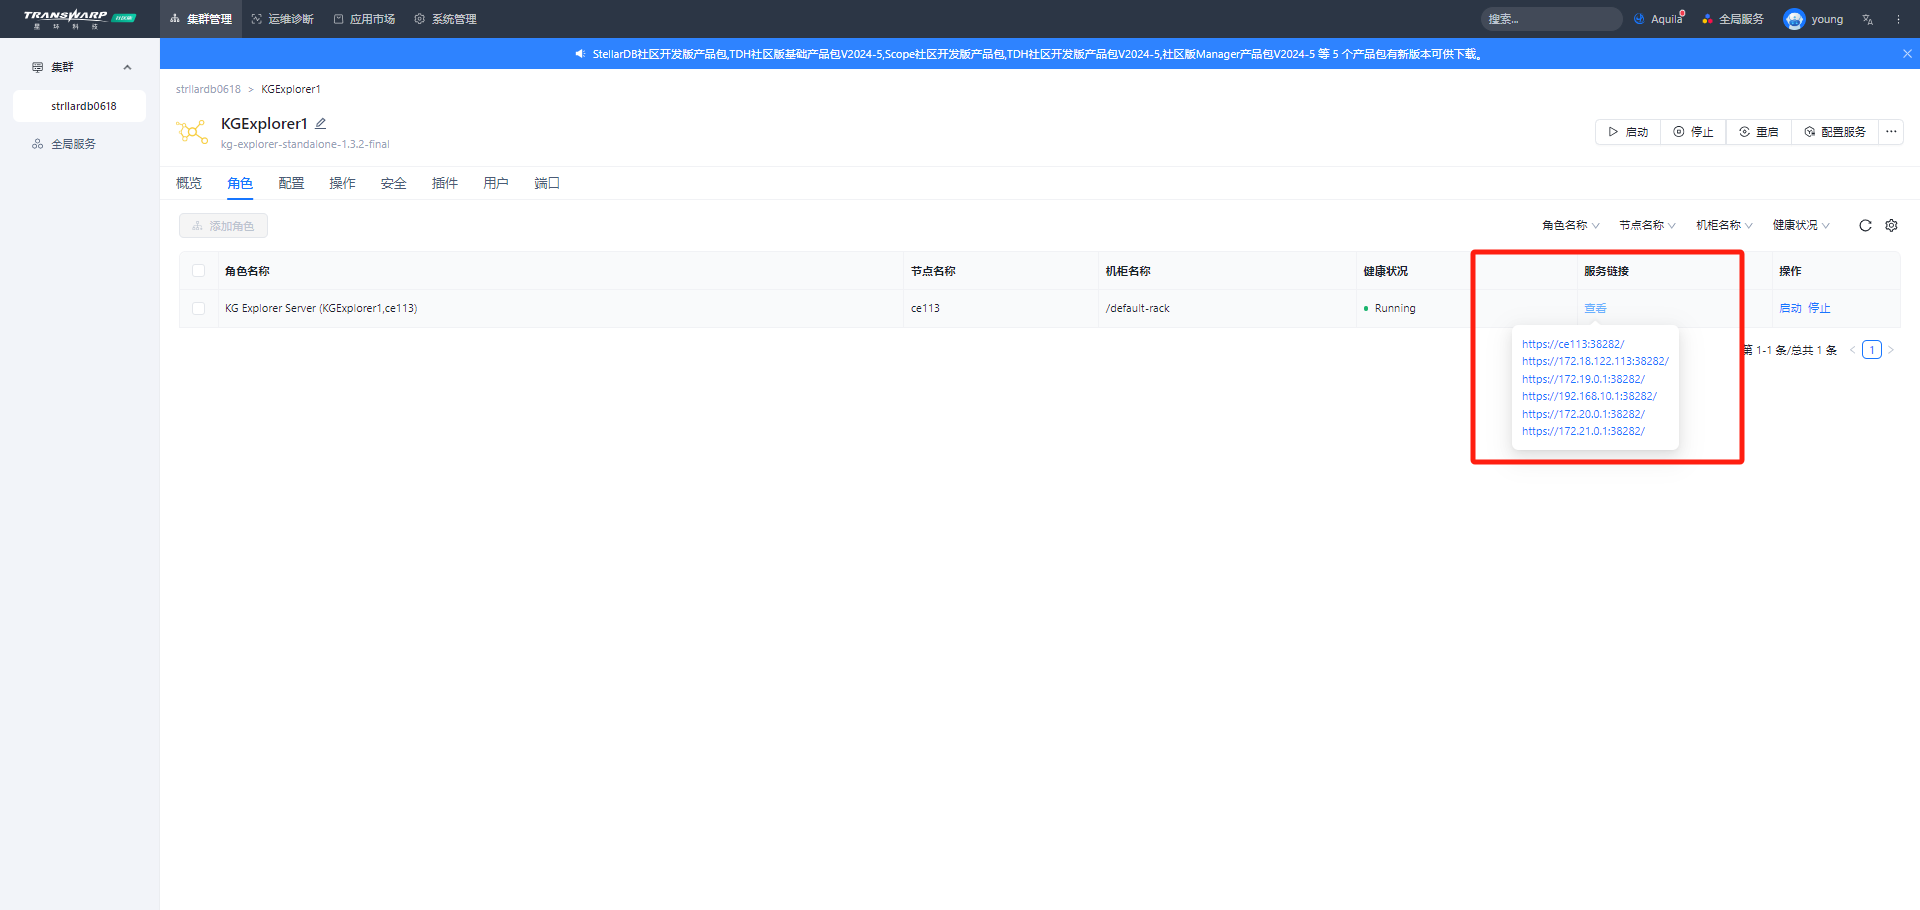The height and width of the screenshot is (910, 1920).
Task: Open table column settings gear
Action: 1891,226
